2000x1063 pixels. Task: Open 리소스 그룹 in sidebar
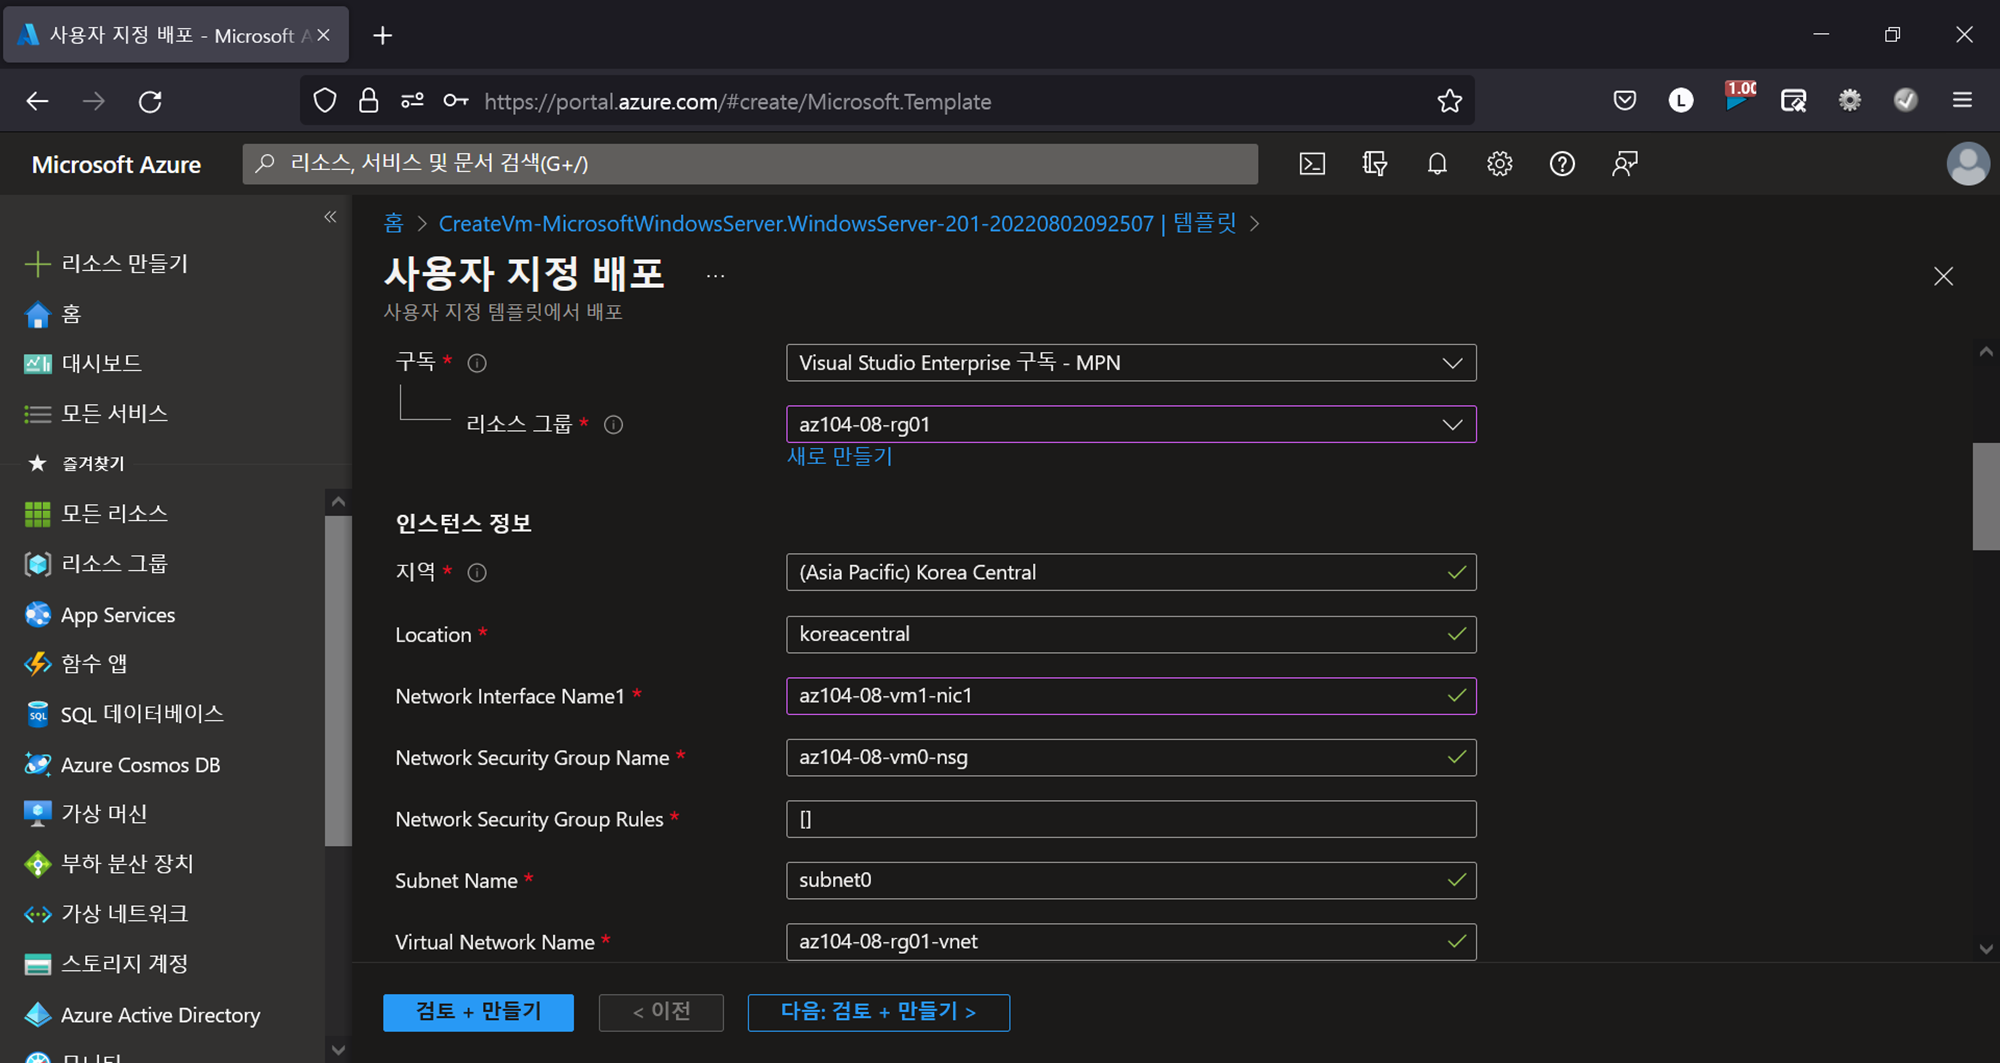pos(114,564)
